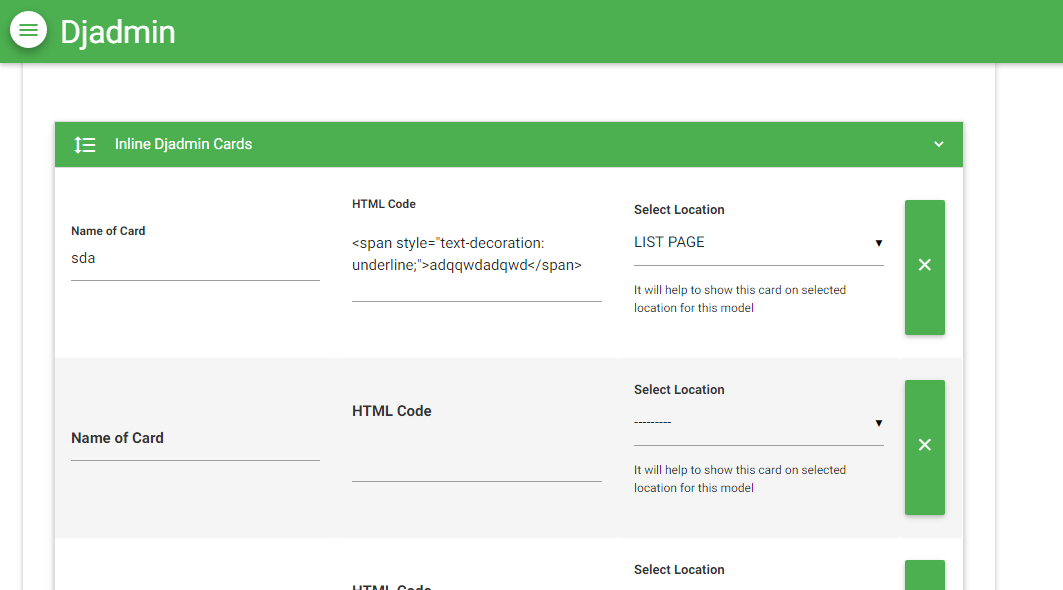Click the Select Location label in first row
The width and height of the screenshot is (1063, 590).
[x=679, y=210]
